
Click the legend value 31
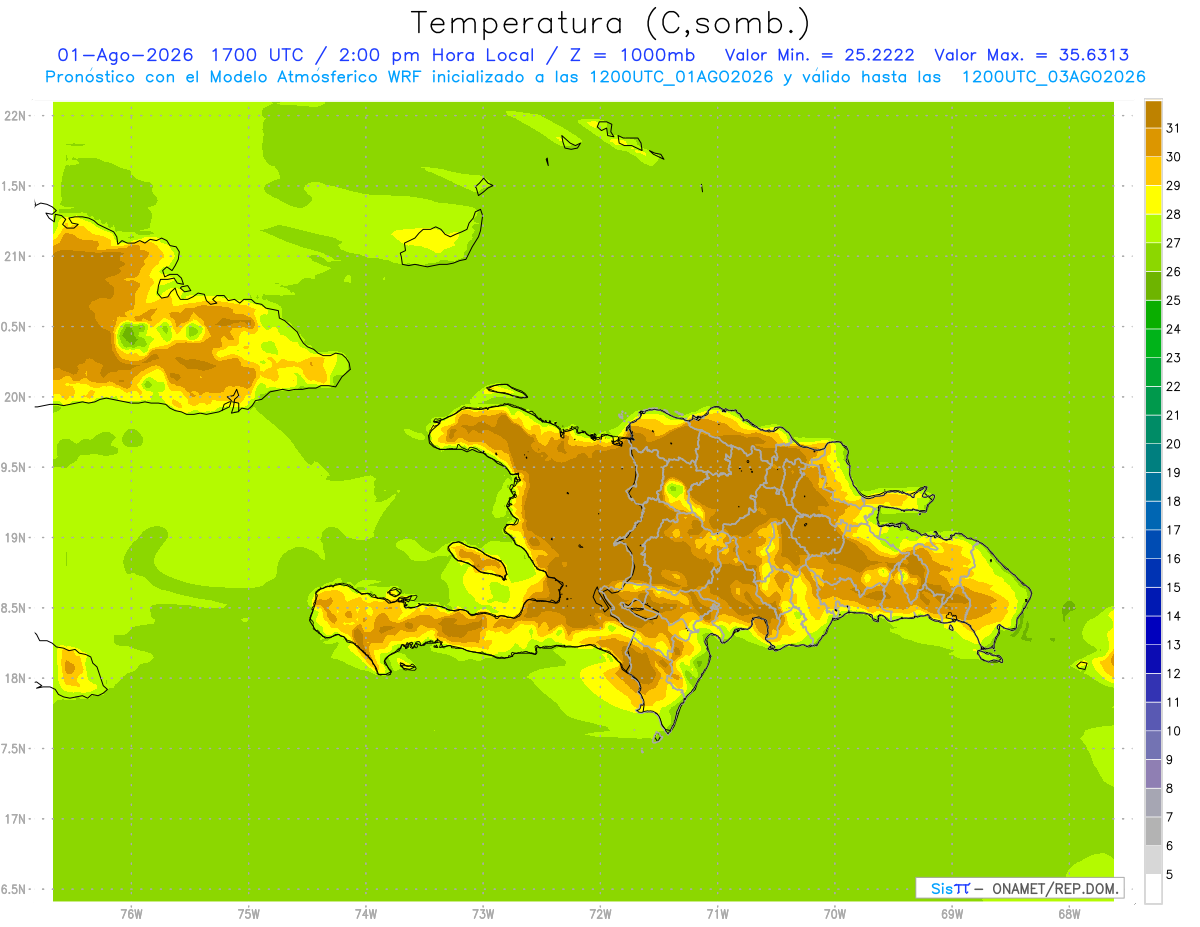click(1174, 128)
